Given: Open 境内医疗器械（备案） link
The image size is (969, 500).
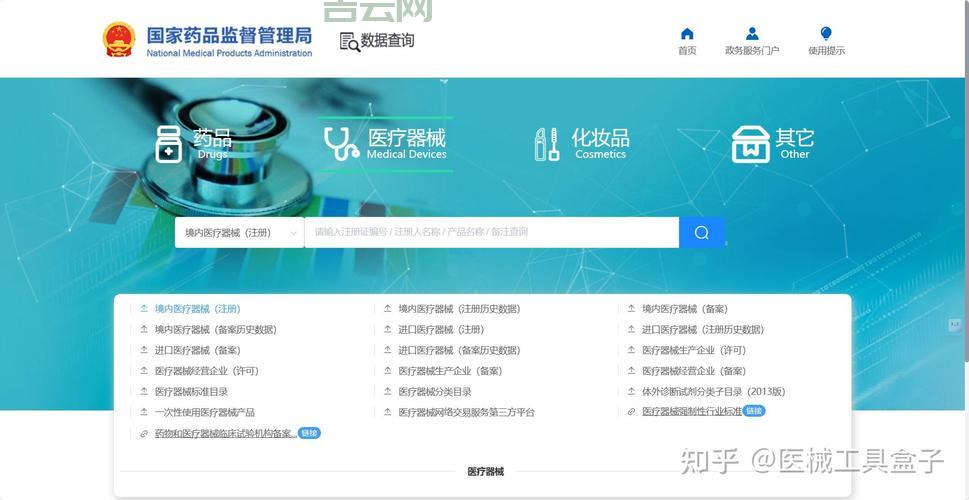Looking at the screenshot, I should point(685,309).
